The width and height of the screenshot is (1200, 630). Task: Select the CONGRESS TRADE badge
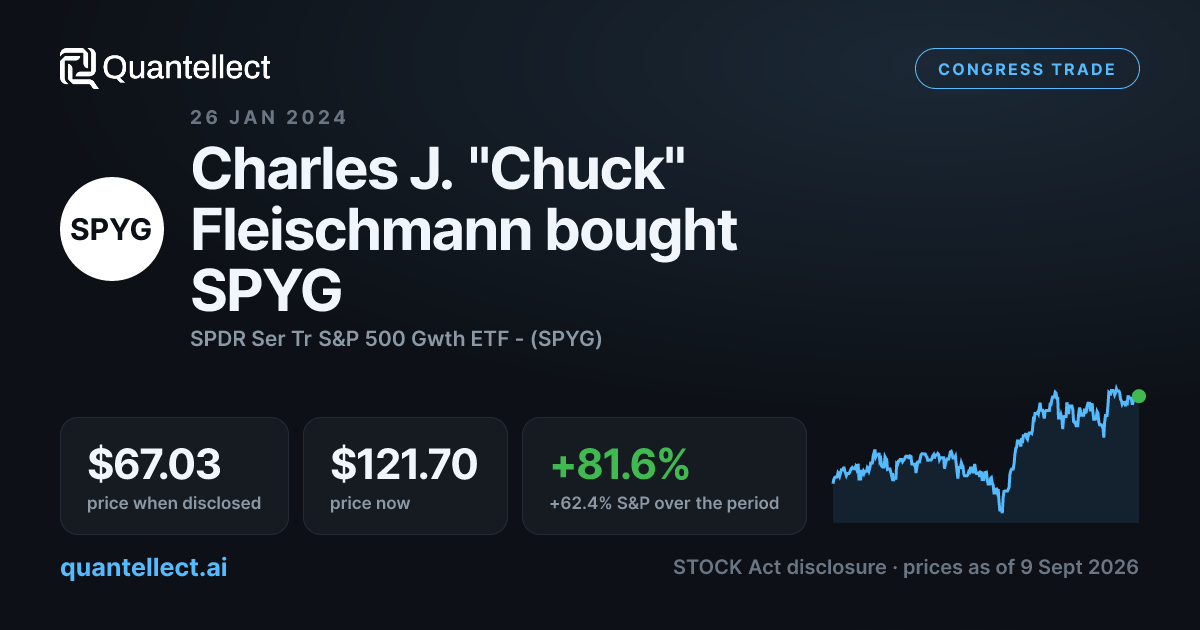pos(1027,69)
